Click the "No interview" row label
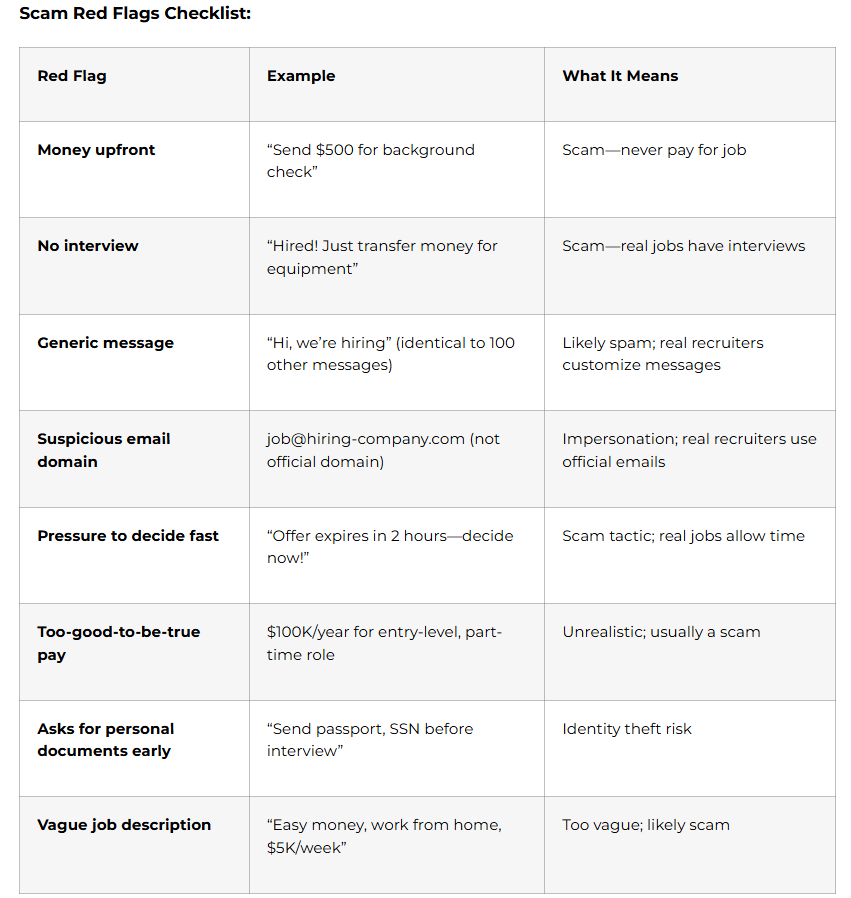The width and height of the screenshot is (851, 898). tap(88, 246)
